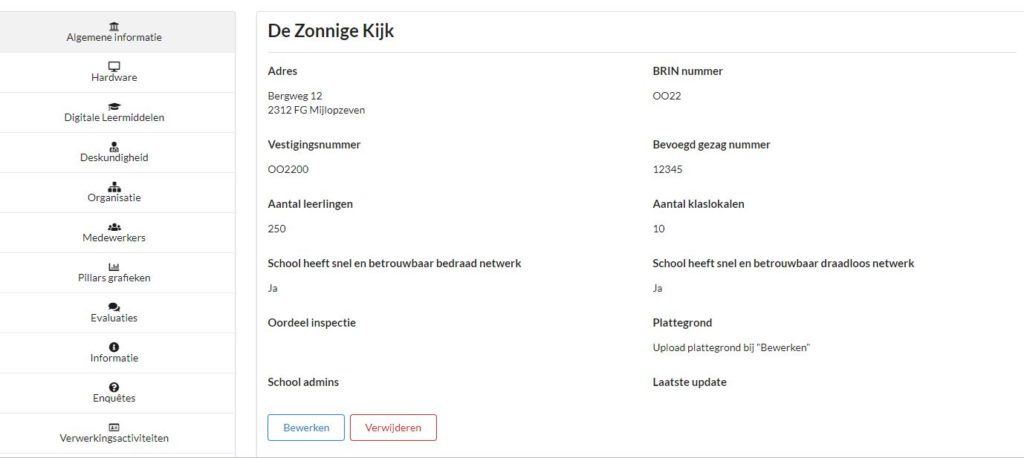Viewport: 1024px width, 458px height.
Task: Click the graduation cap icon for Digitale Leermiddelen
Action: [x=114, y=106]
